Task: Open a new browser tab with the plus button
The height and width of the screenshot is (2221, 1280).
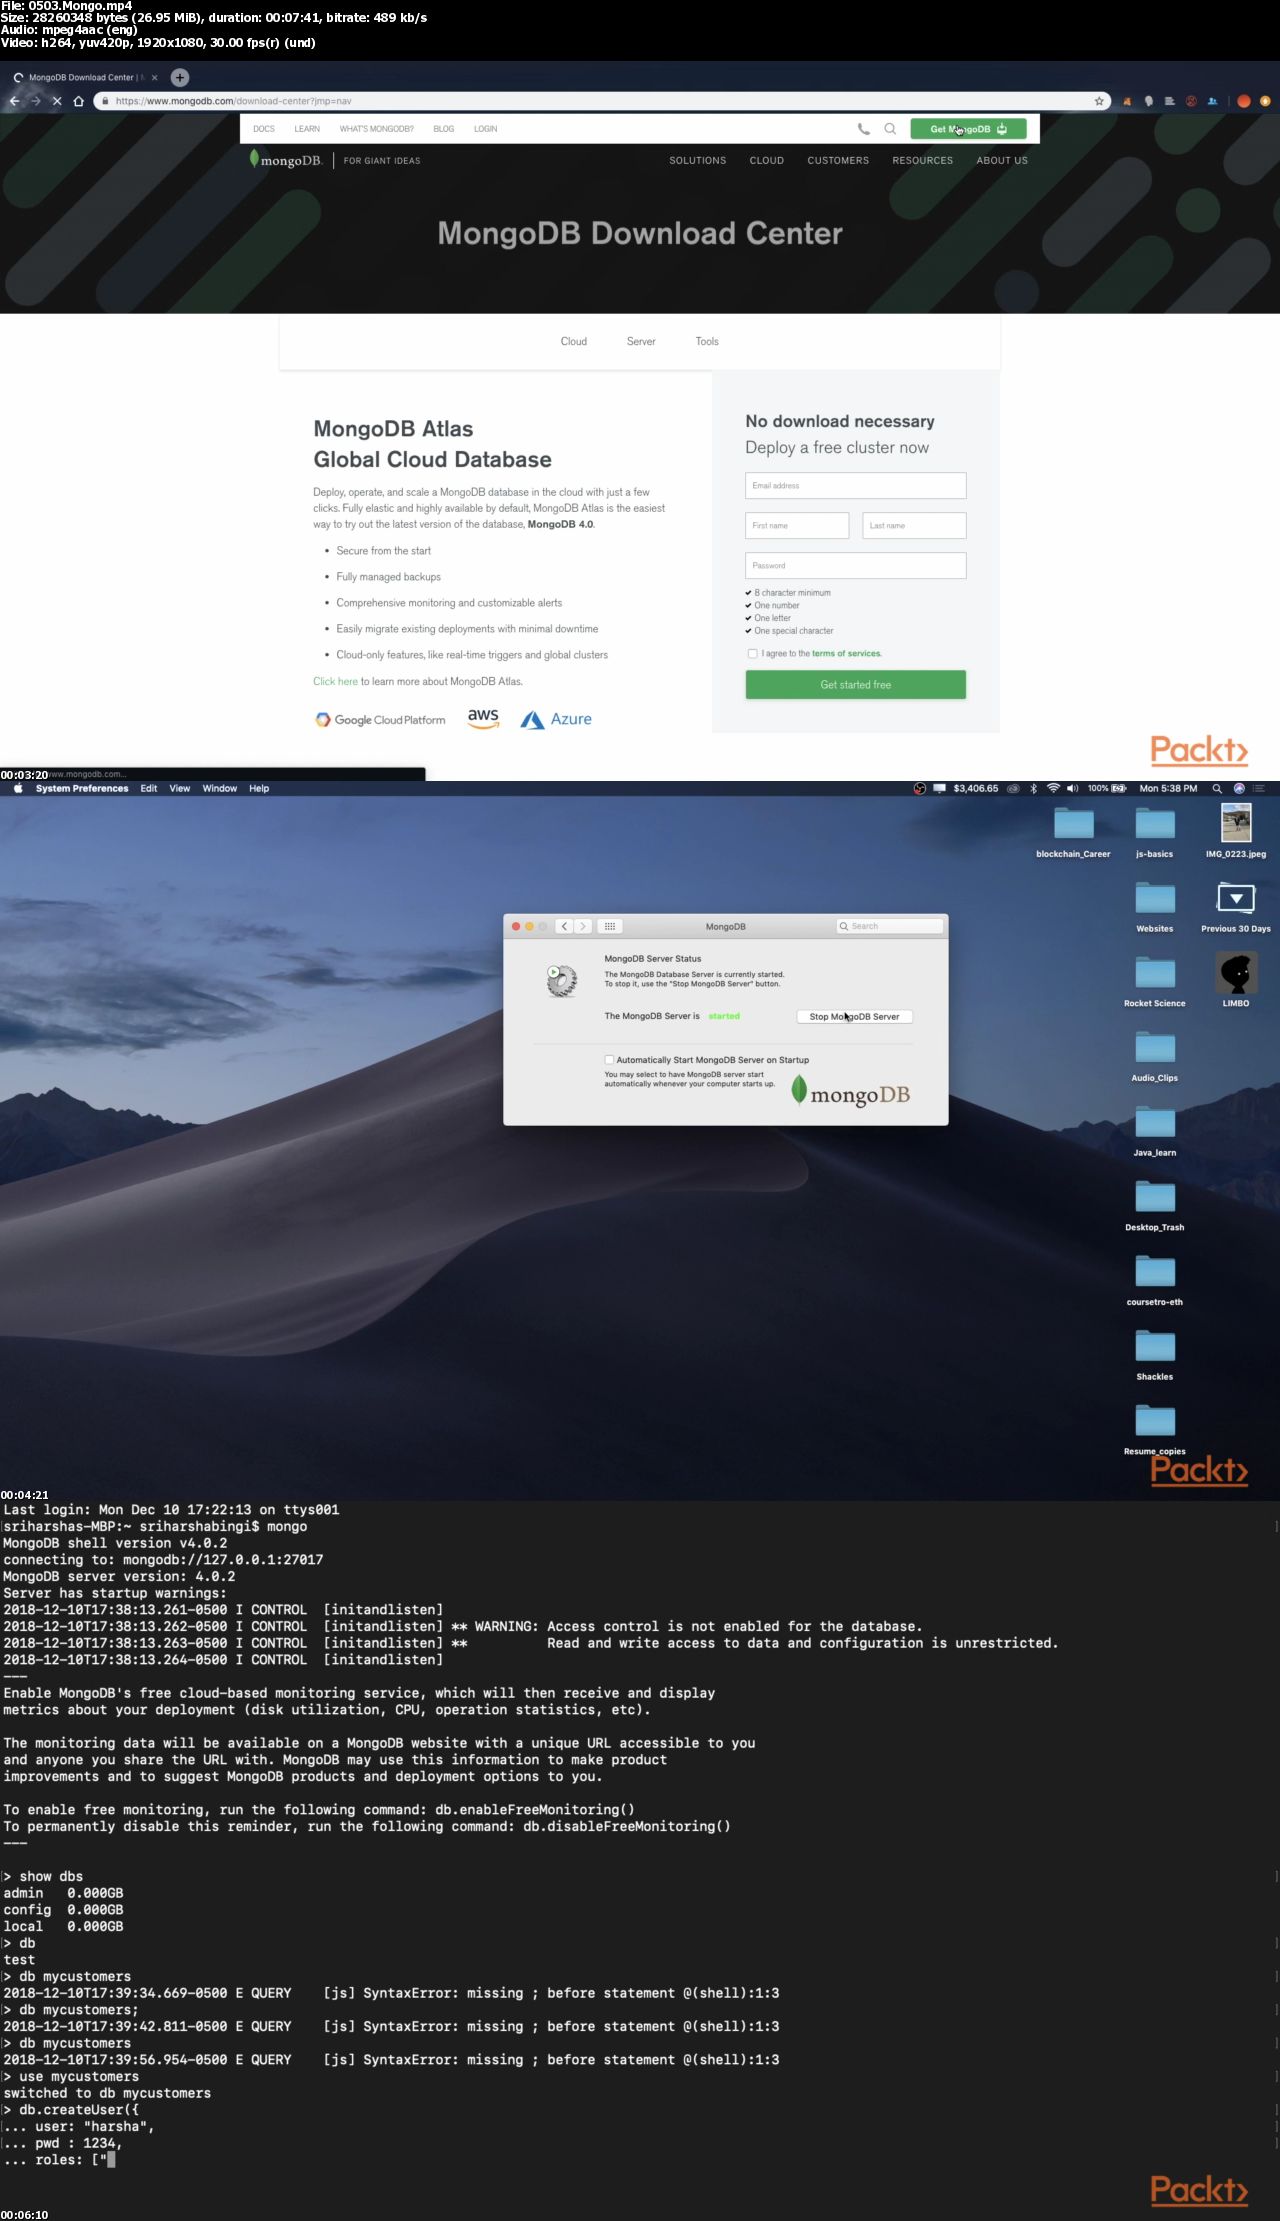Action: coord(180,77)
